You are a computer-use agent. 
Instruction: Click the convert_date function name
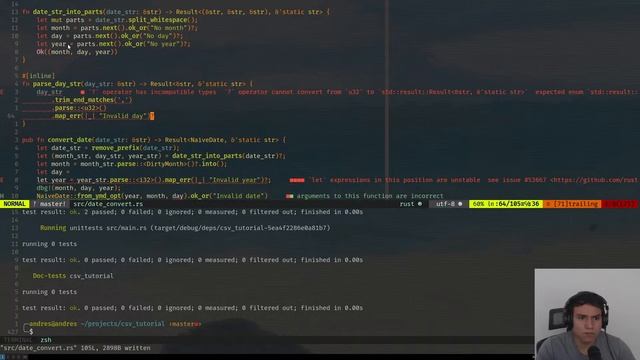point(69,140)
